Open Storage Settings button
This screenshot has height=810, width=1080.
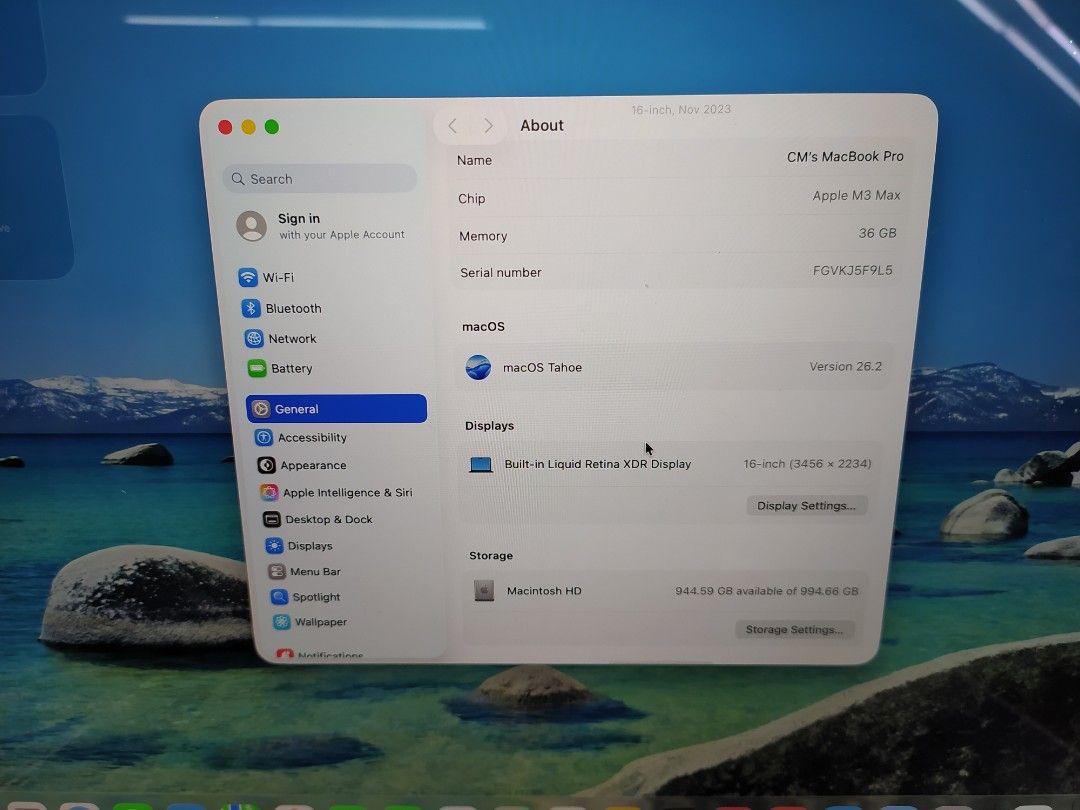click(794, 630)
